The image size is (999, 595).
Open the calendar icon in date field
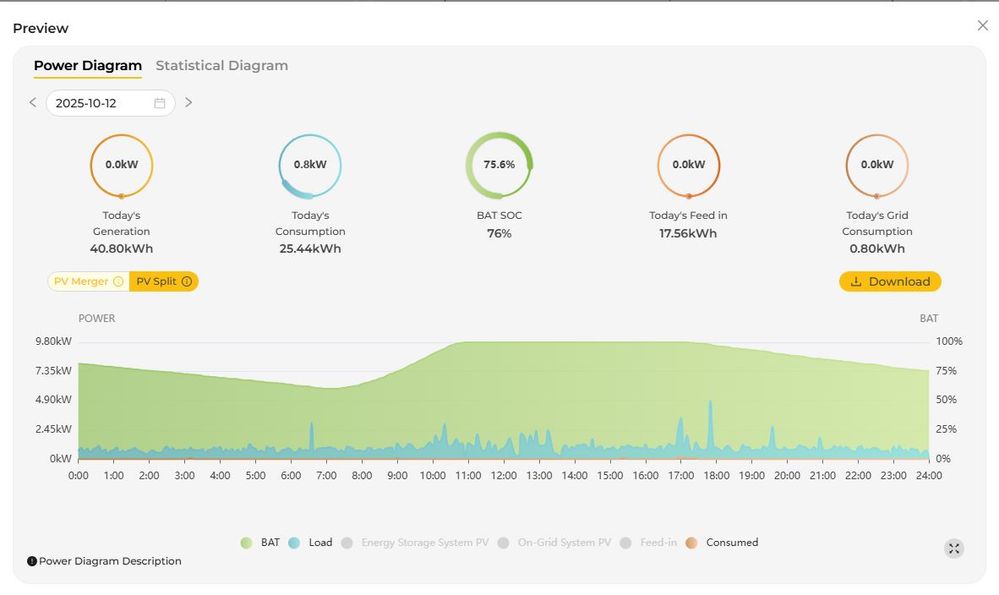[160, 103]
